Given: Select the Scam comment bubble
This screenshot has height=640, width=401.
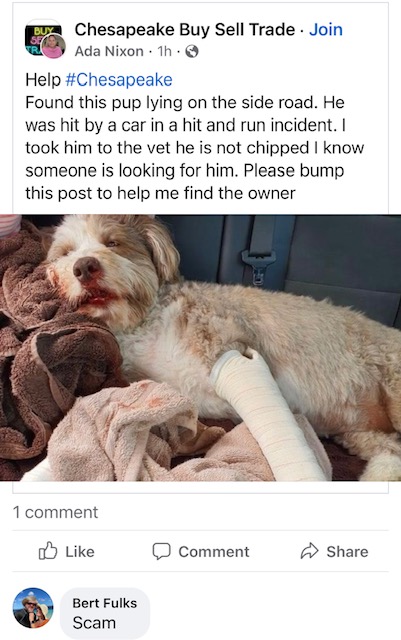Looking at the screenshot, I should click(x=105, y=613).
